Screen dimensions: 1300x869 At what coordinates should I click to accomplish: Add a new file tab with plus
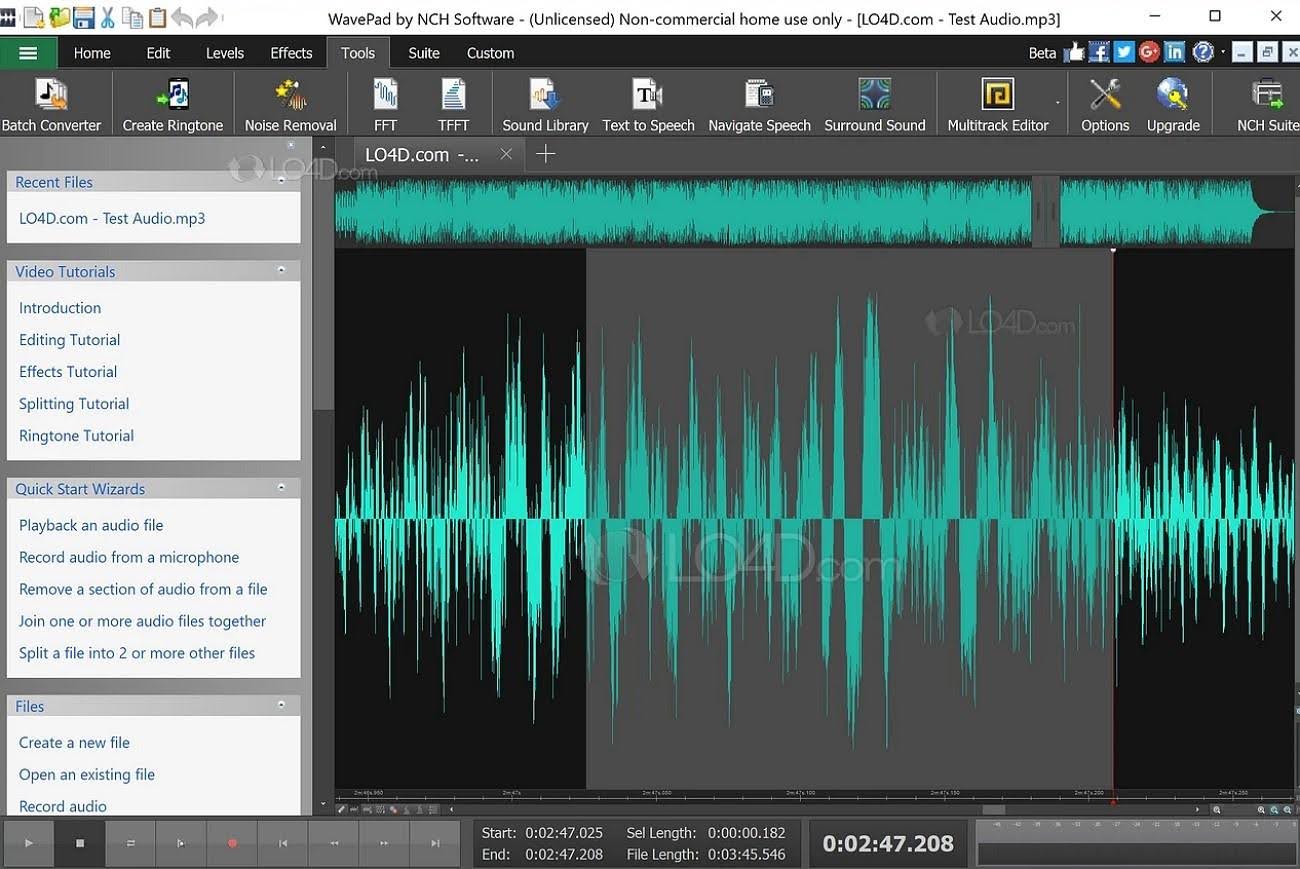545,154
